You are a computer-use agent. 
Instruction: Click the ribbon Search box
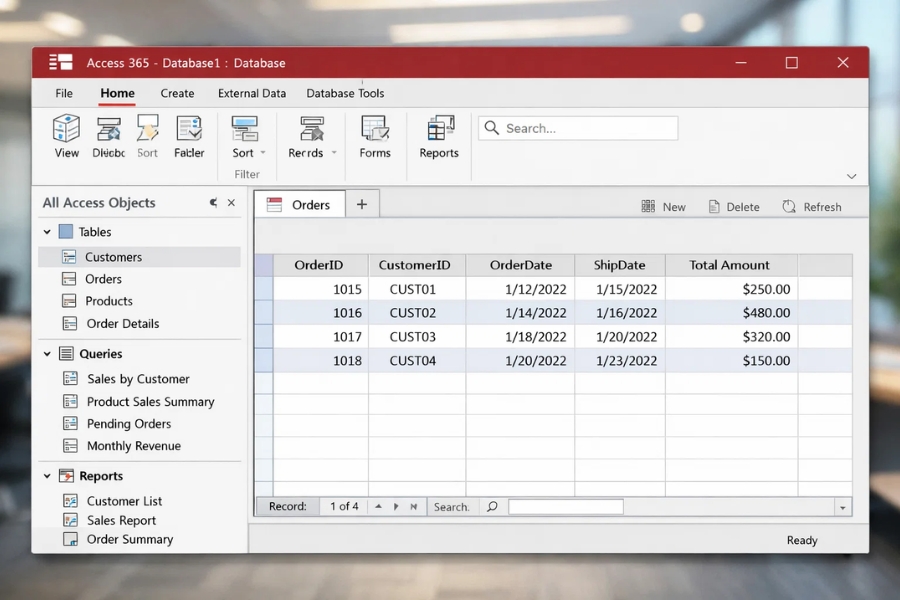tap(578, 128)
